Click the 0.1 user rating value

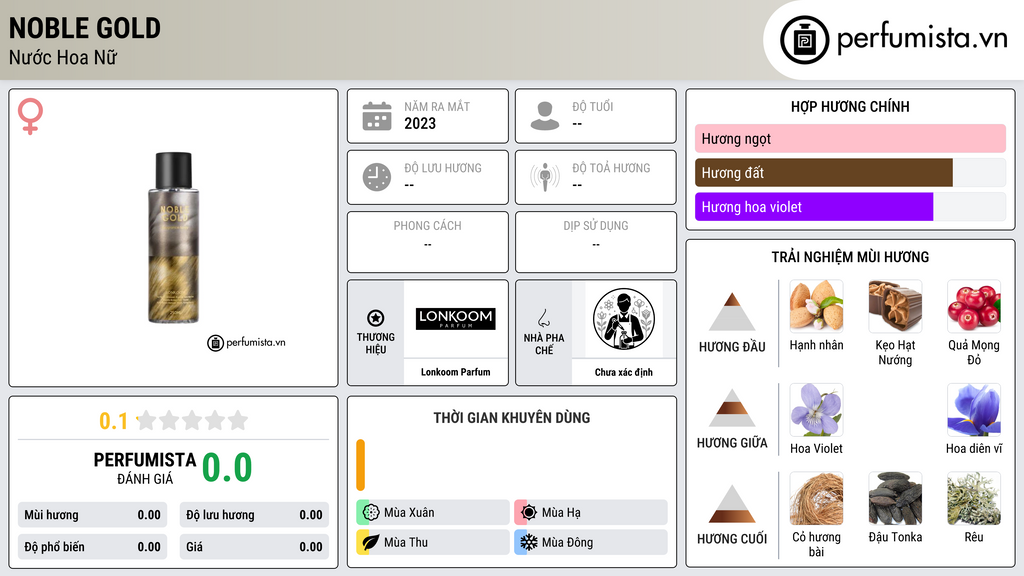pos(114,421)
